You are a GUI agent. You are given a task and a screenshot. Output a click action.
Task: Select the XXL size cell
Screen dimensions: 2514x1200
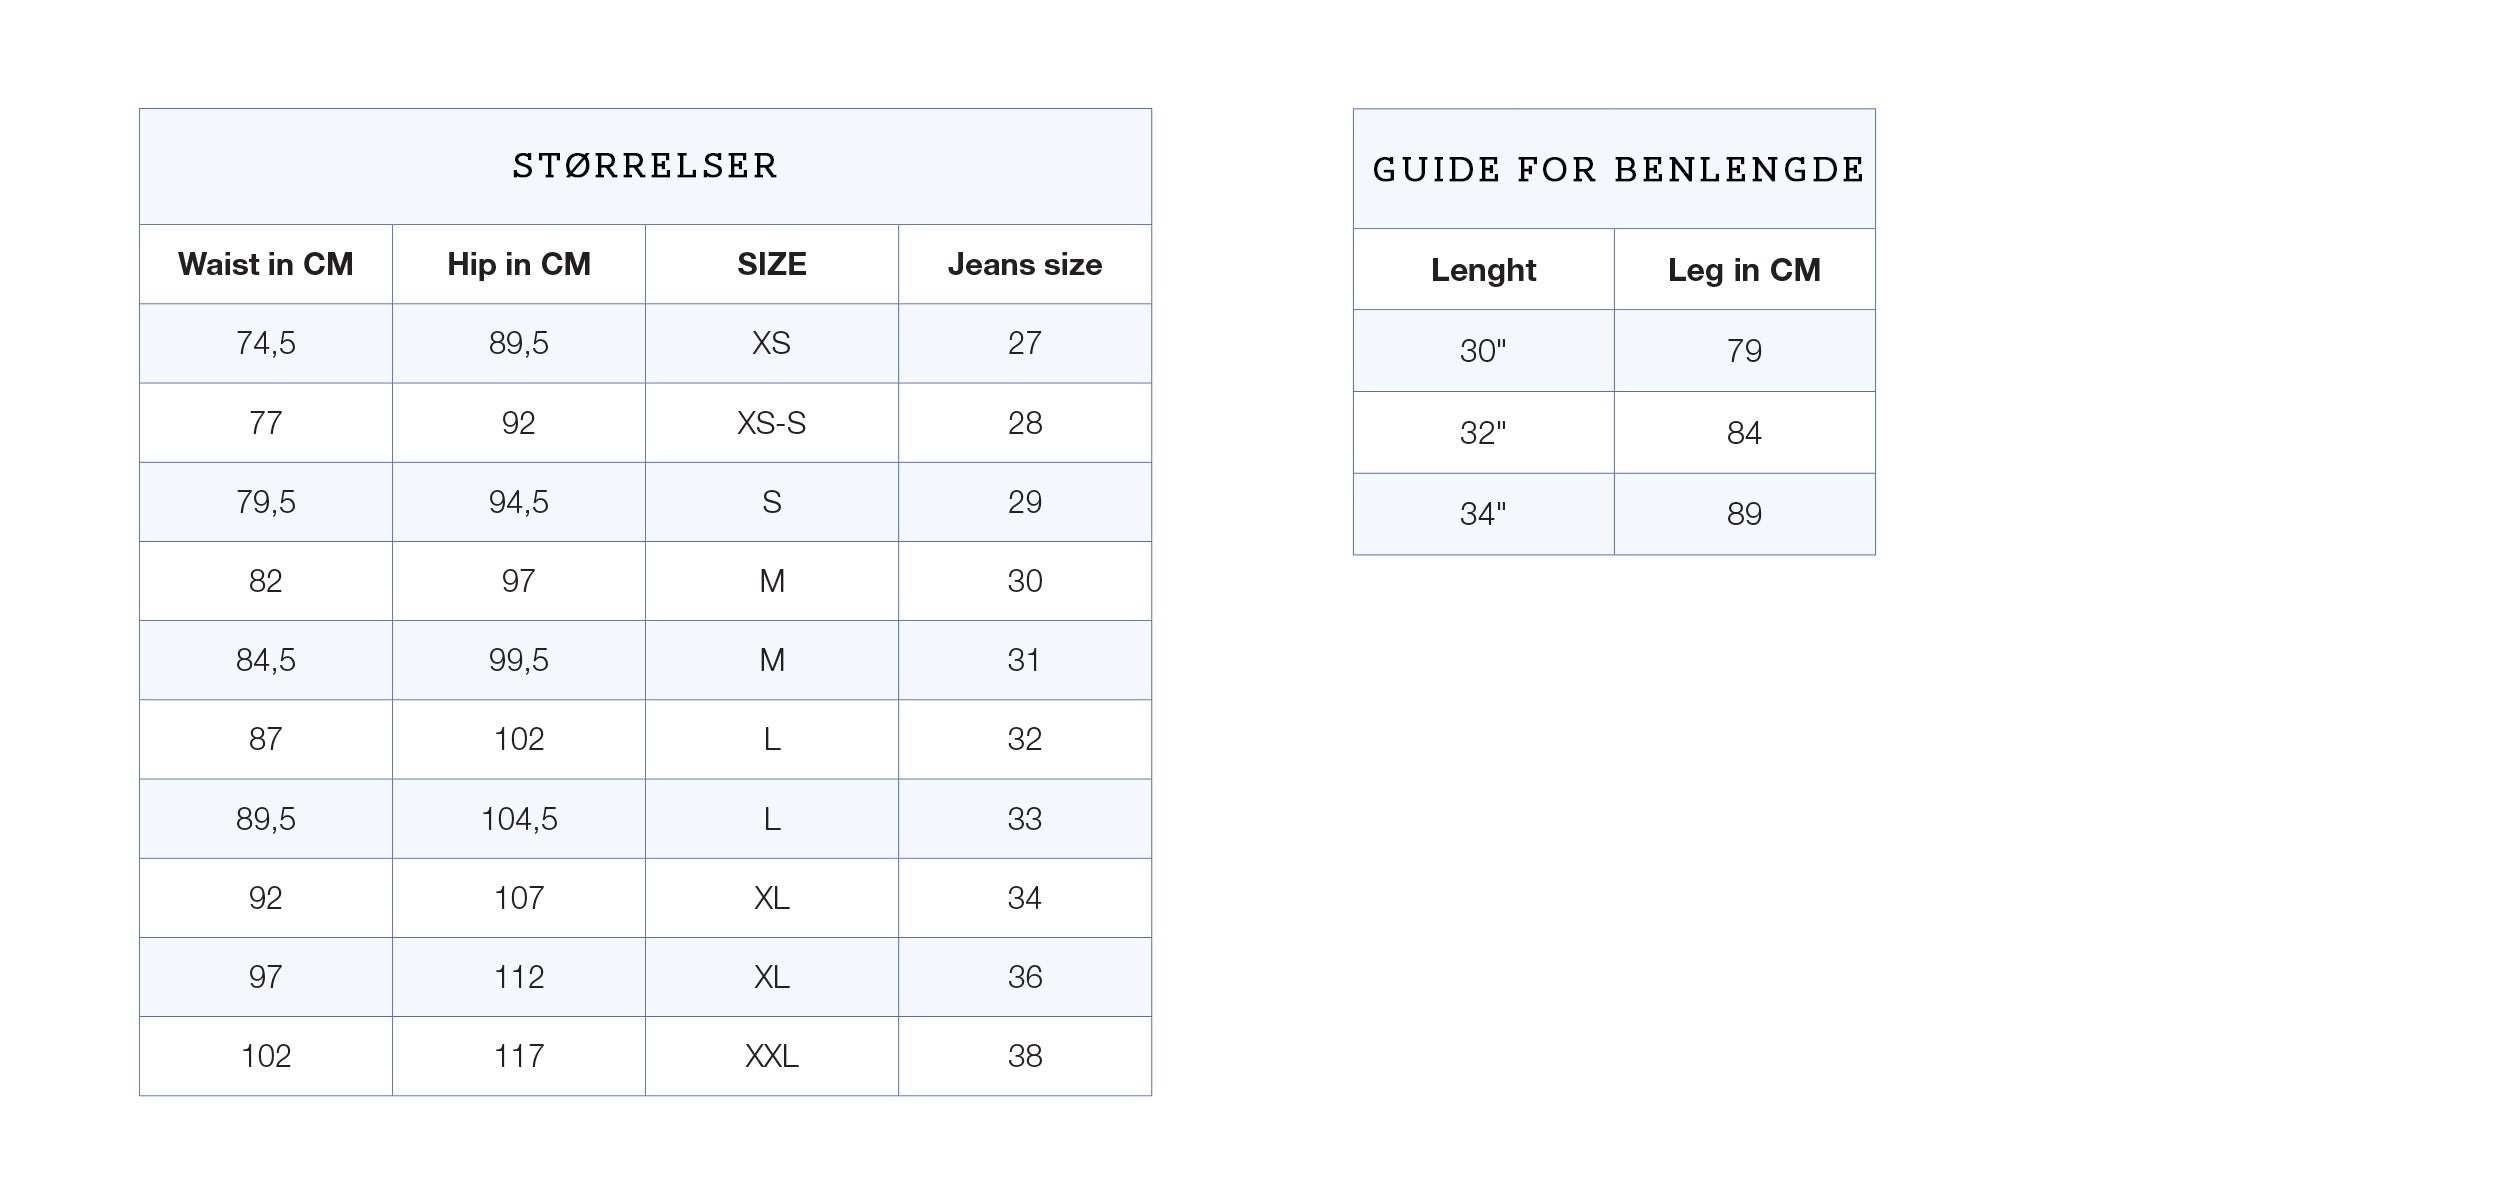click(x=771, y=1056)
